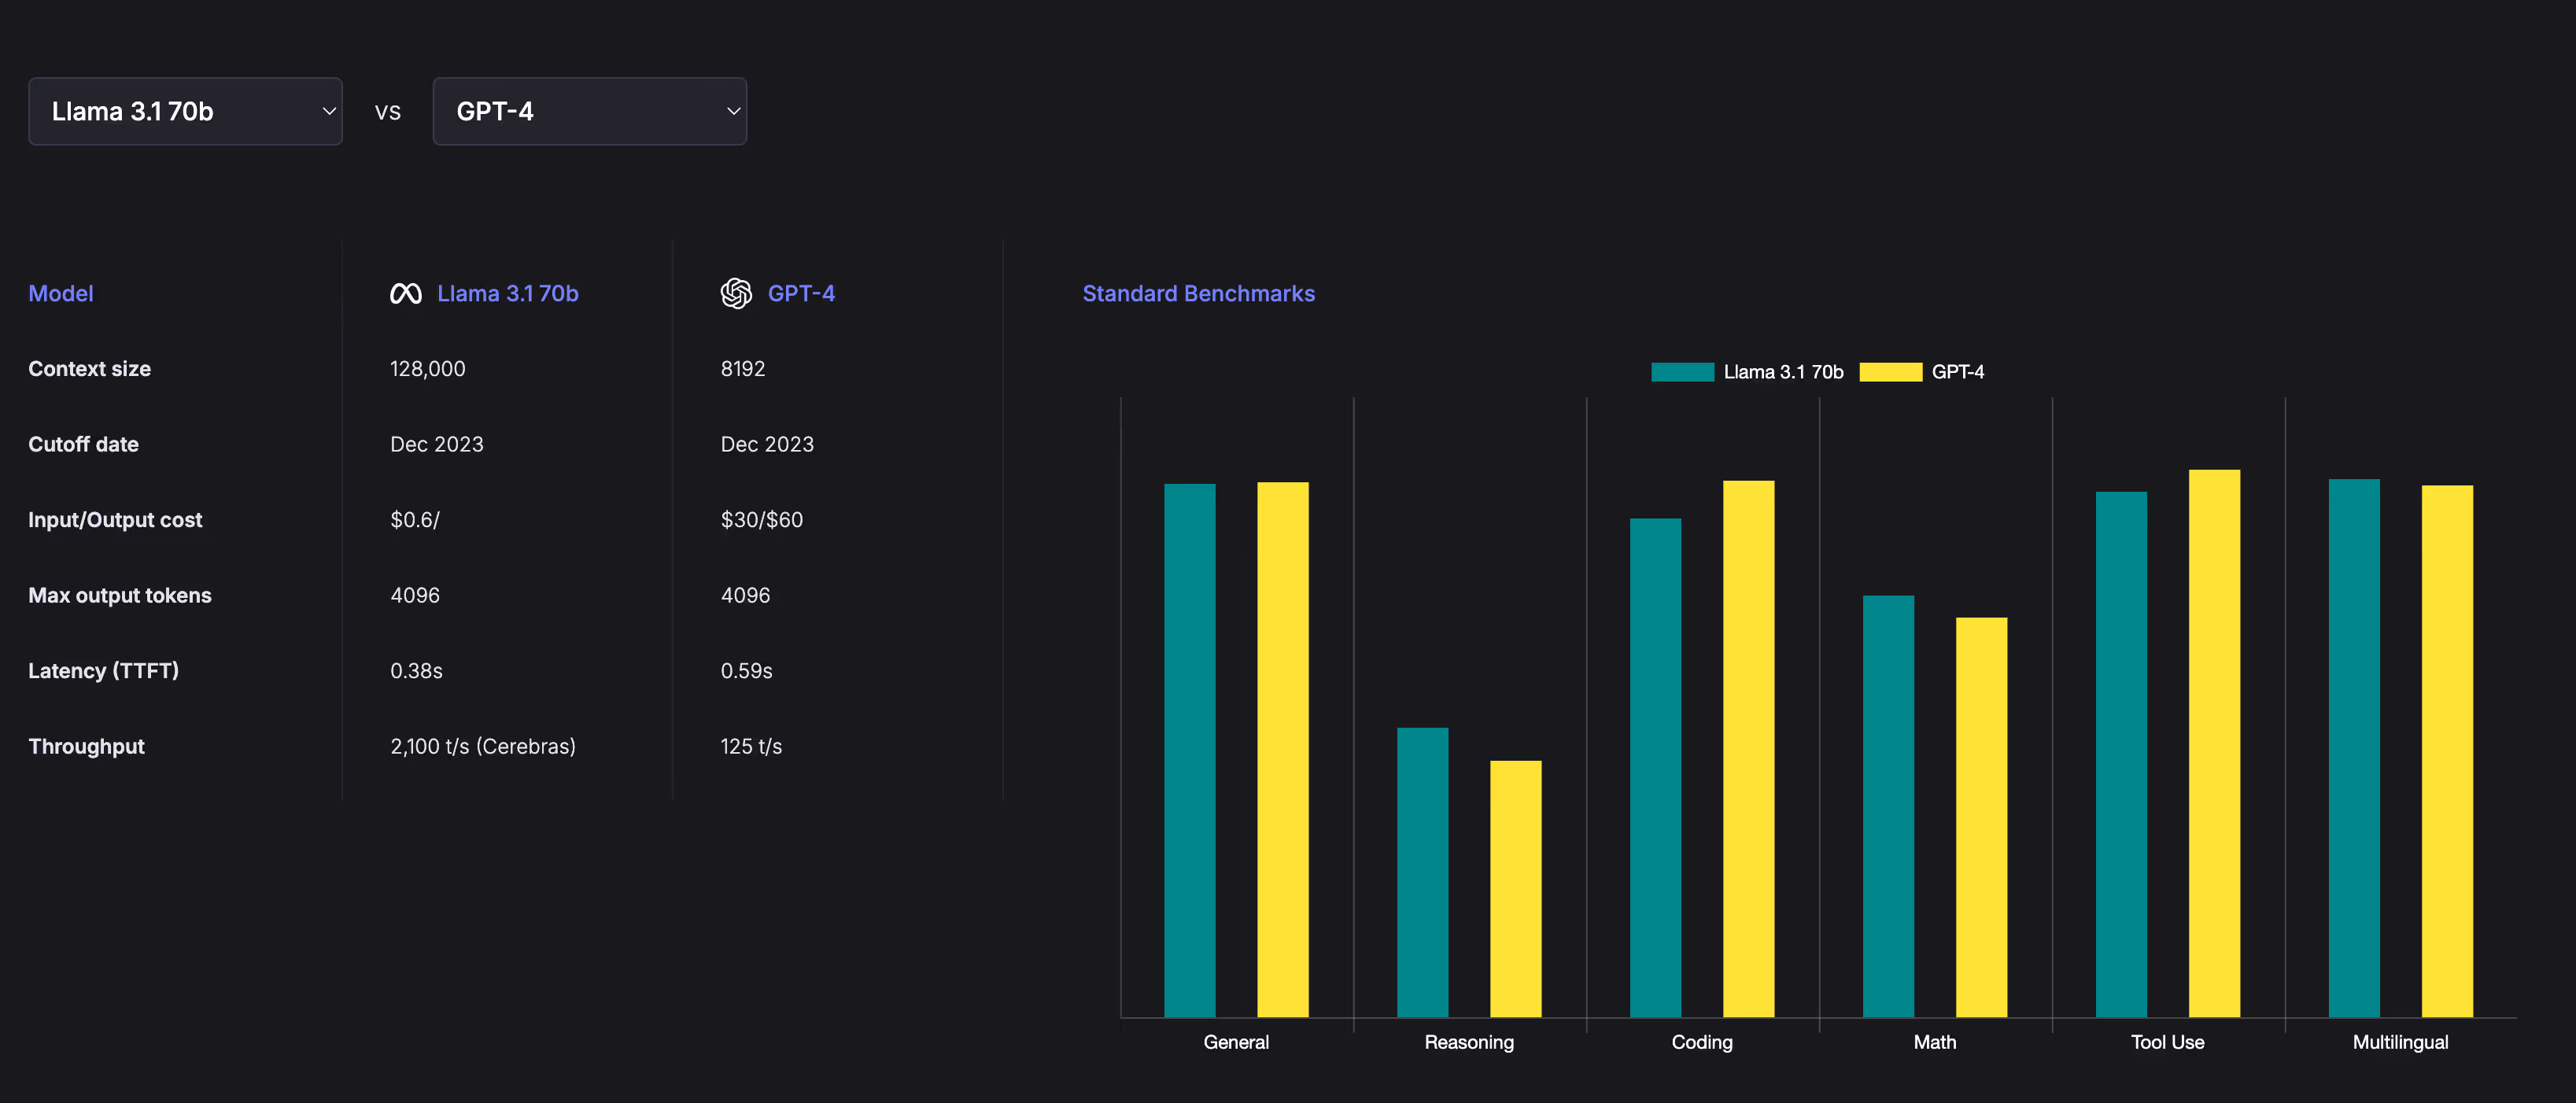Click the Llama 3.1 70b legend label
This screenshot has width=2576, height=1103.
[x=1783, y=372]
